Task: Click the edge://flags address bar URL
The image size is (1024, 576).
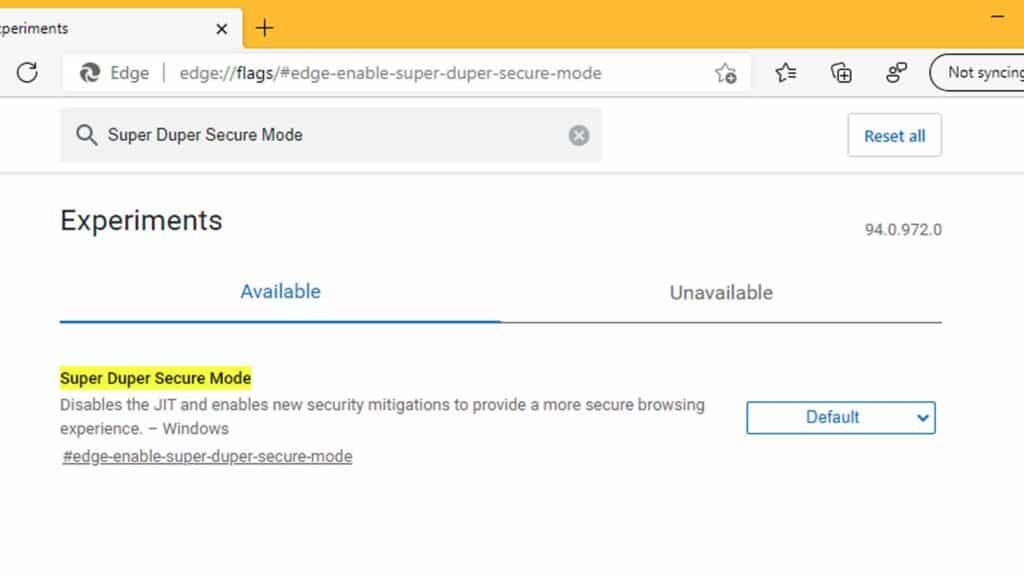Action: pyautogui.click(x=390, y=73)
